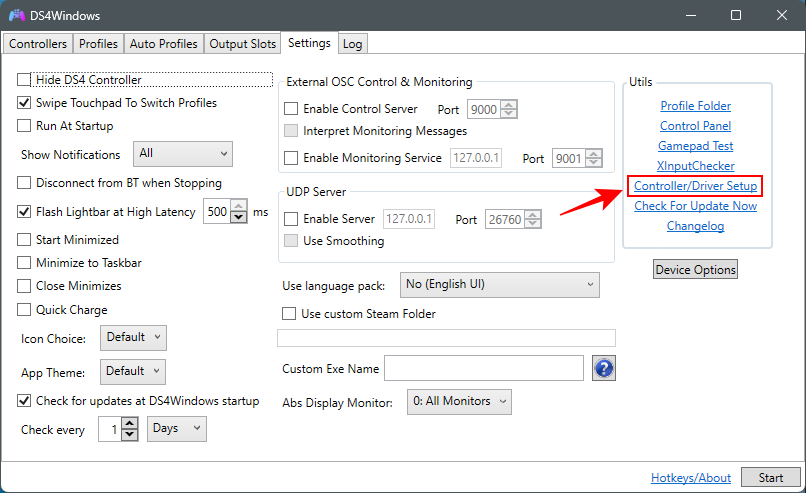Launch the XInputChecker link
Screen dimensions: 806x493
pos(695,166)
